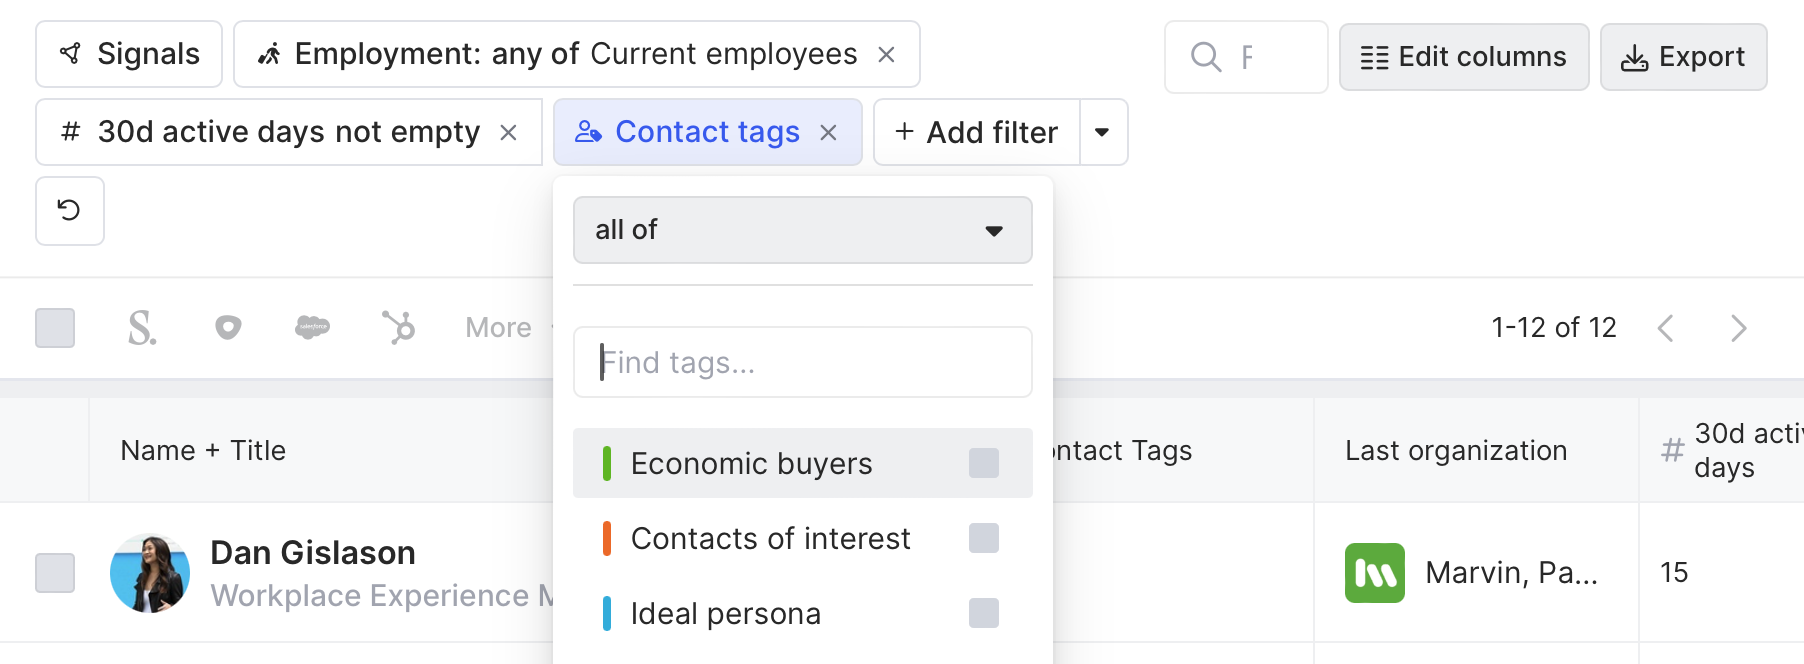This screenshot has height=664, width=1804.
Task: Click the Salesloft S icon
Action: tap(142, 328)
